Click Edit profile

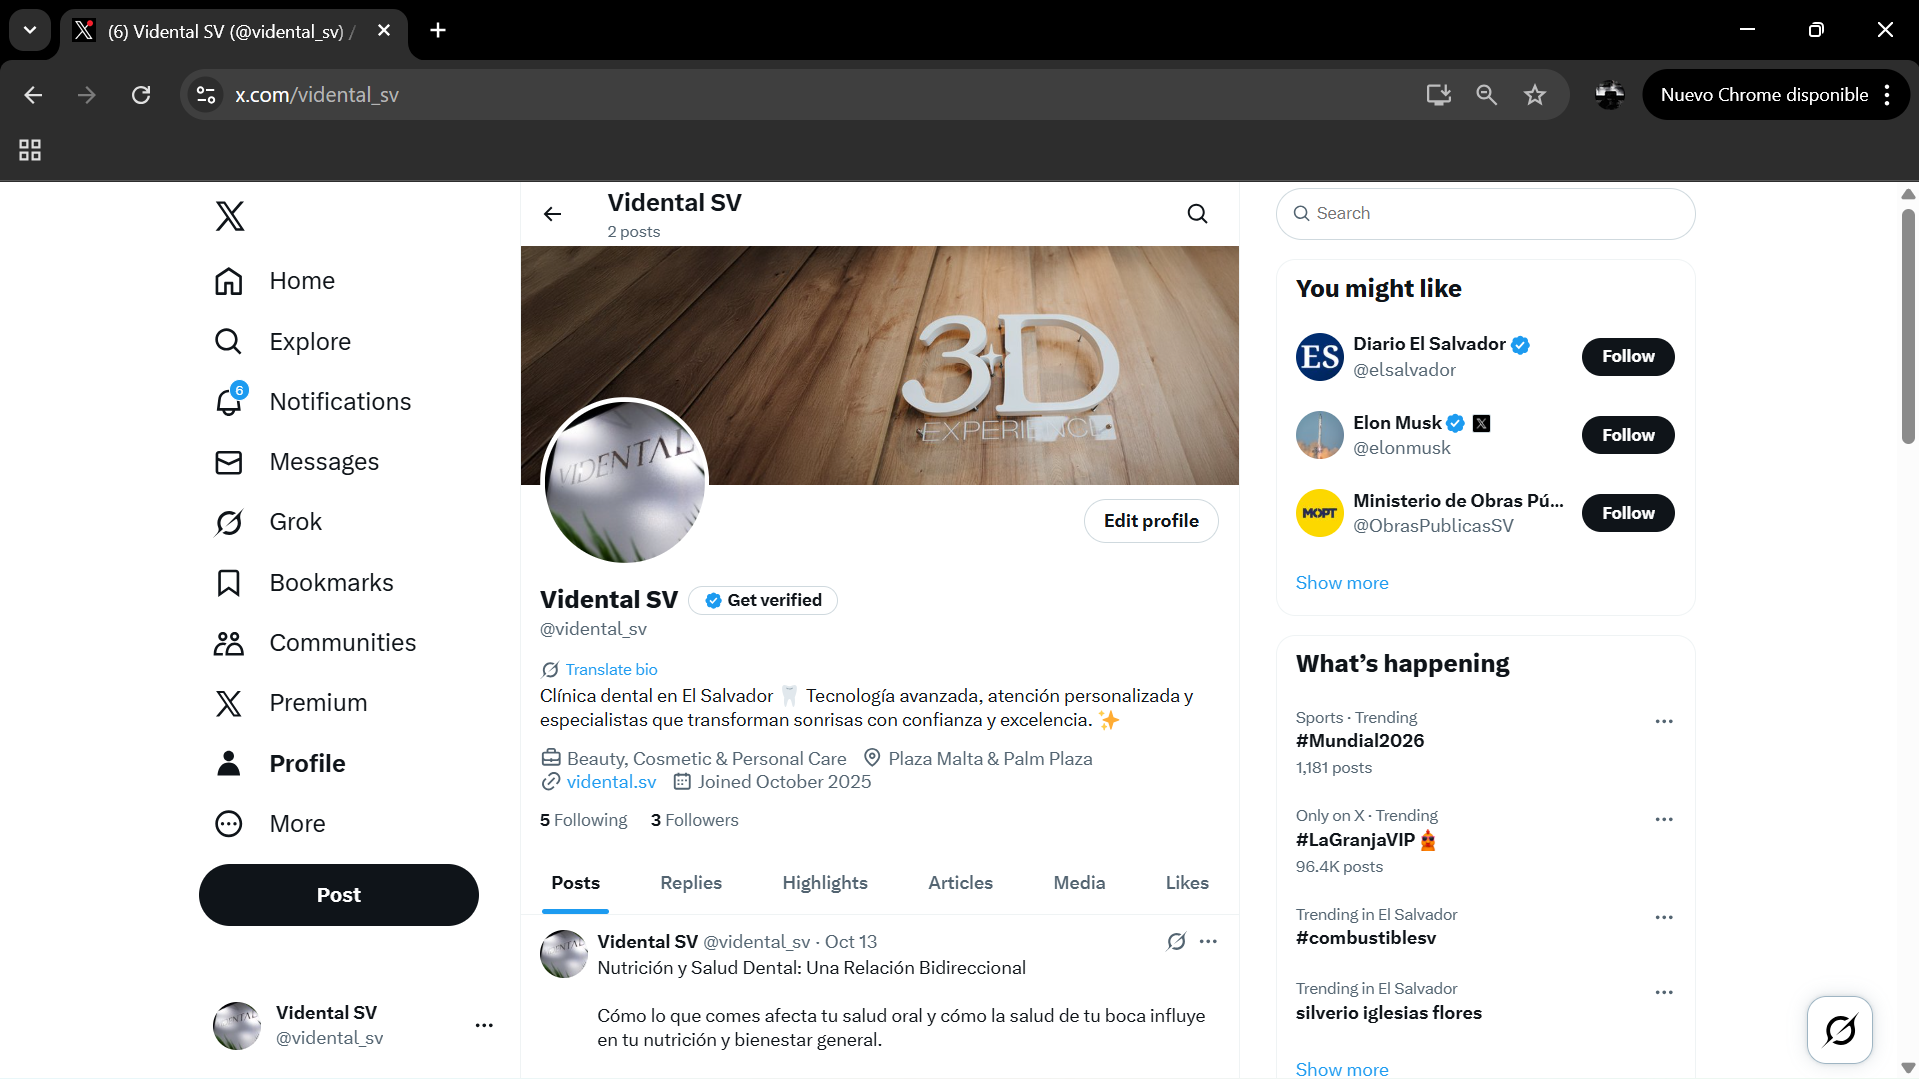tap(1151, 521)
